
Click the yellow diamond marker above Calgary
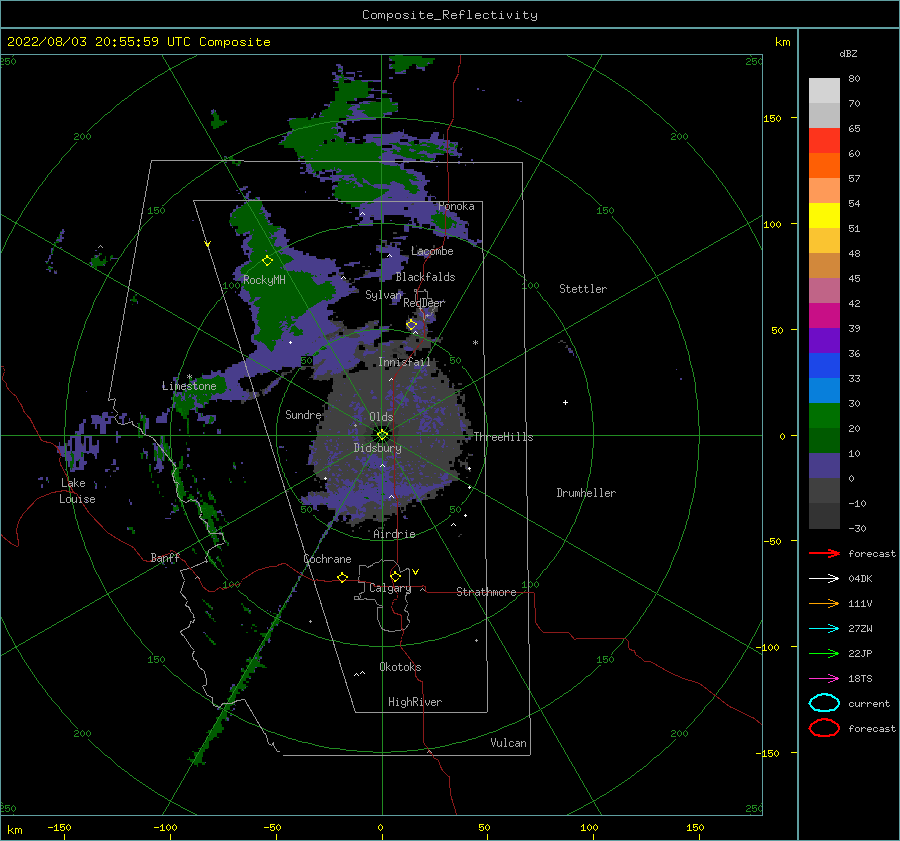[395, 576]
